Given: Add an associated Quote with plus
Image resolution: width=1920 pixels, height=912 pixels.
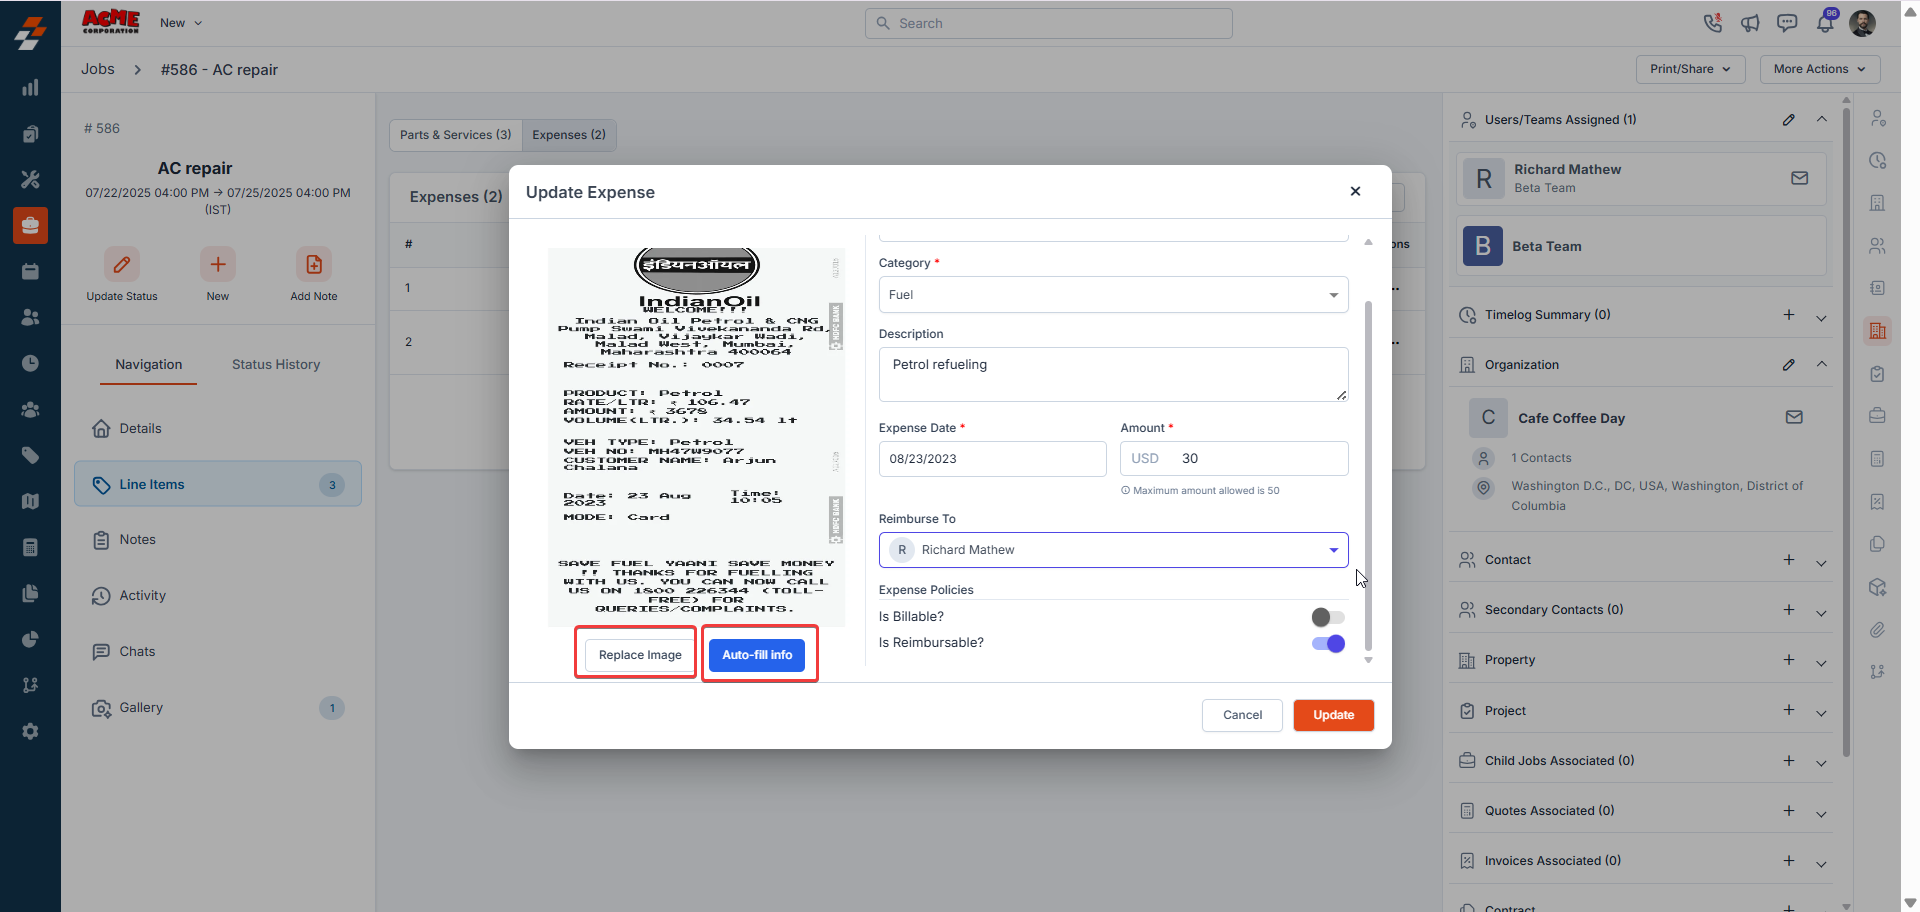Looking at the screenshot, I should tap(1788, 811).
